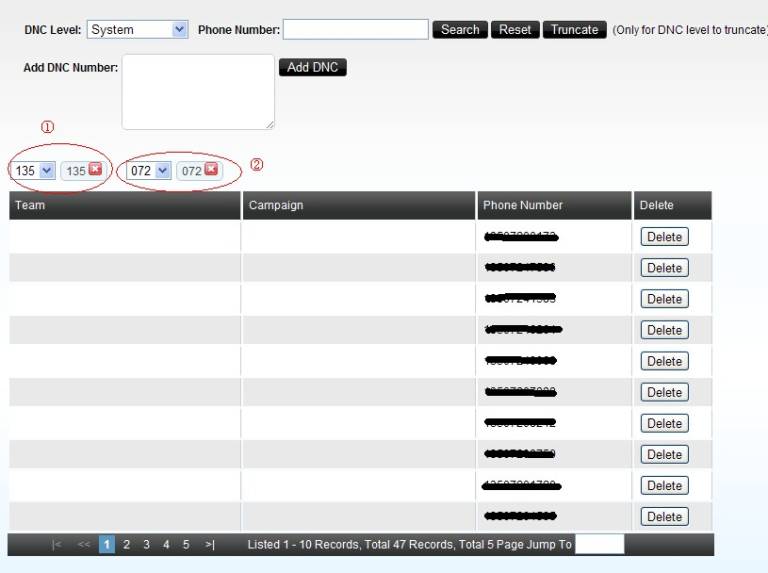
Task: Go to the last page arrow
Action: [209, 545]
